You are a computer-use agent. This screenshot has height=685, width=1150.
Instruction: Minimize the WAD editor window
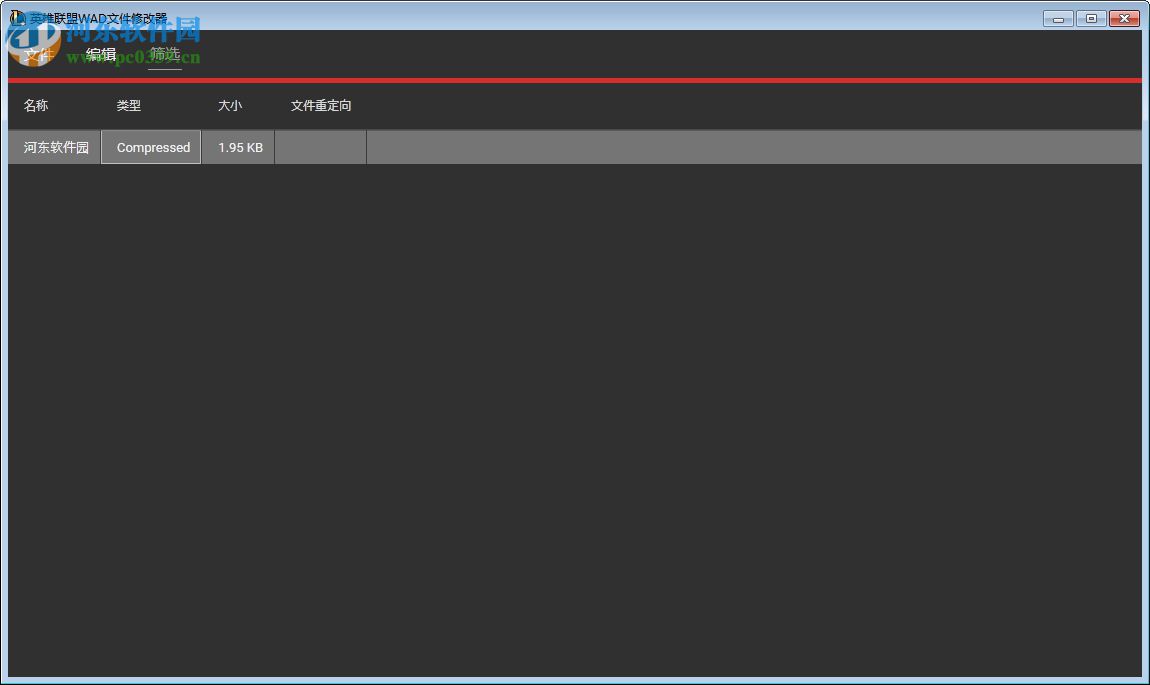pyautogui.click(x=1058, y=18)
